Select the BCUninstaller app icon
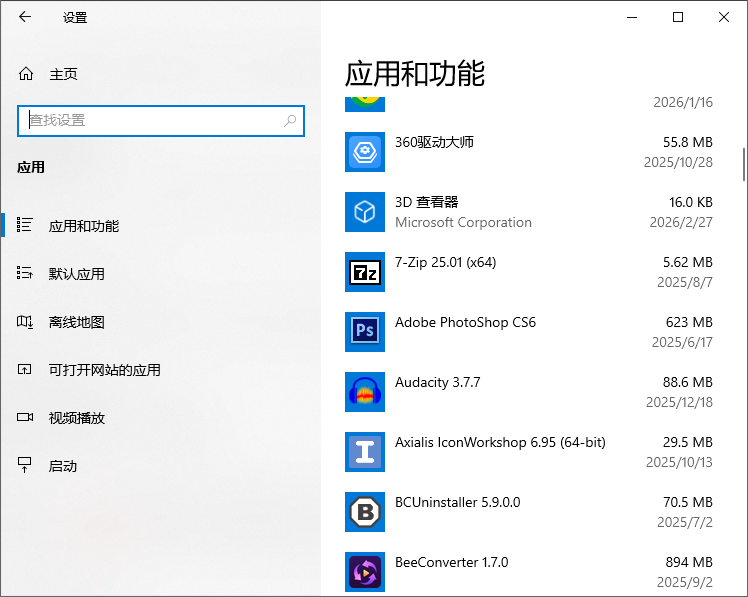 click(365, 512)
